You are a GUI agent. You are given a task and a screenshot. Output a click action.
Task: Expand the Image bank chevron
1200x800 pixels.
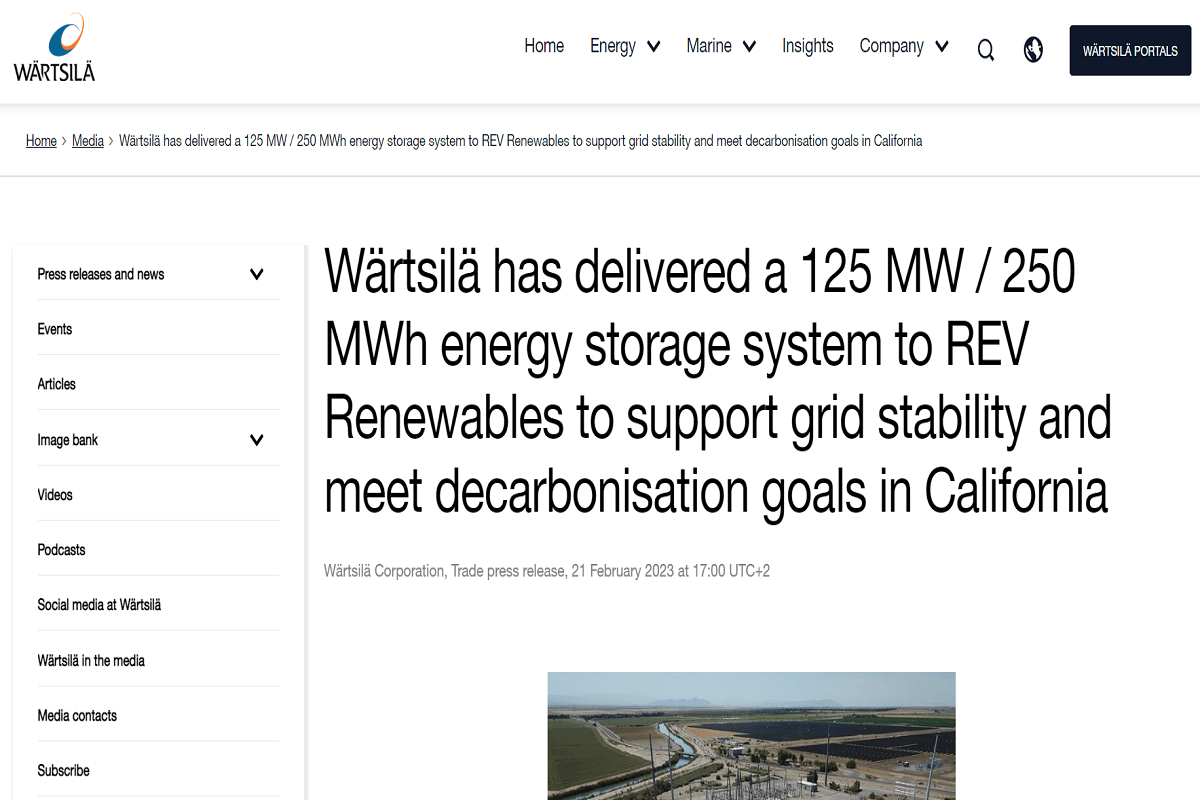(258, 438)
